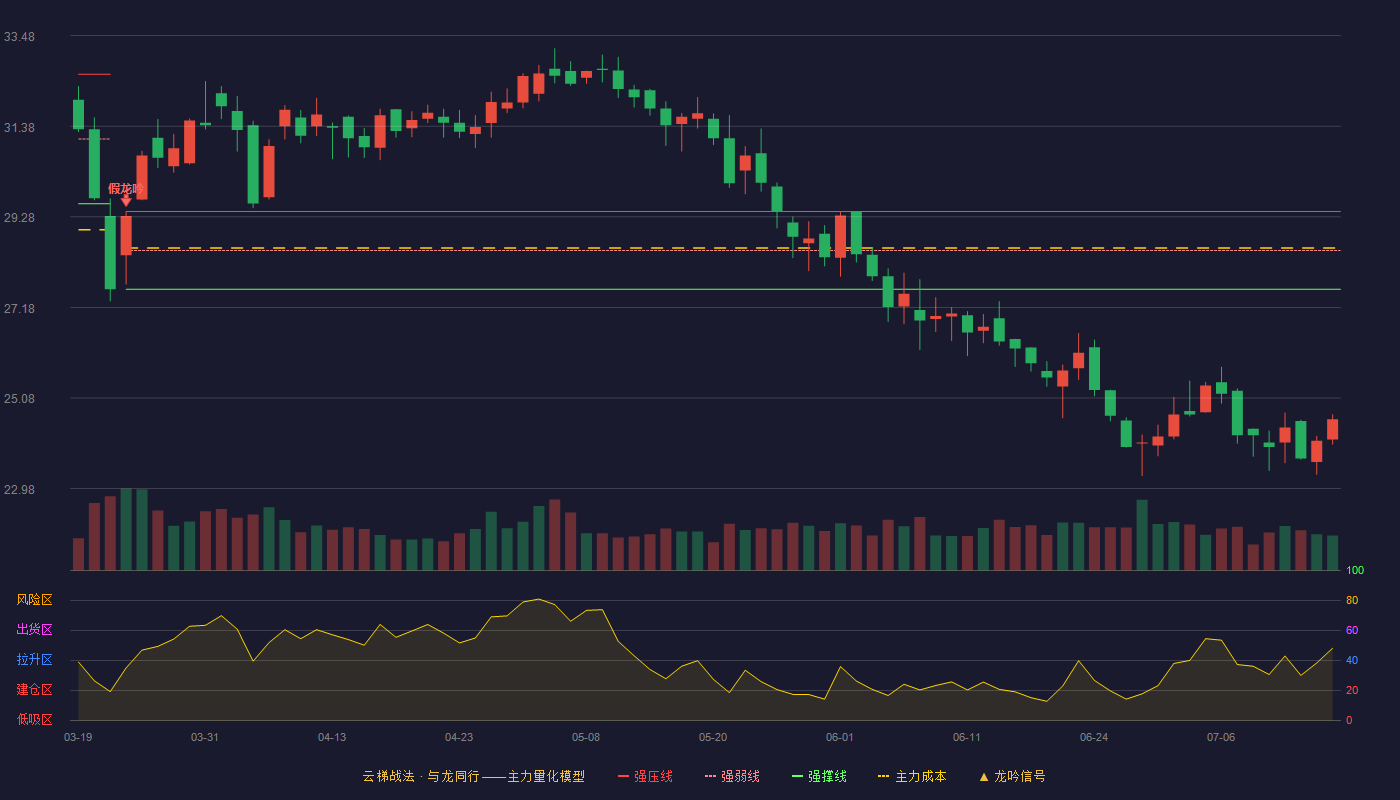The width and height of the screenshot is (1400, 800).
Task: Toggle 强压线 series visibility in legend
Action: pyautogui.click(x=653, y=777)
